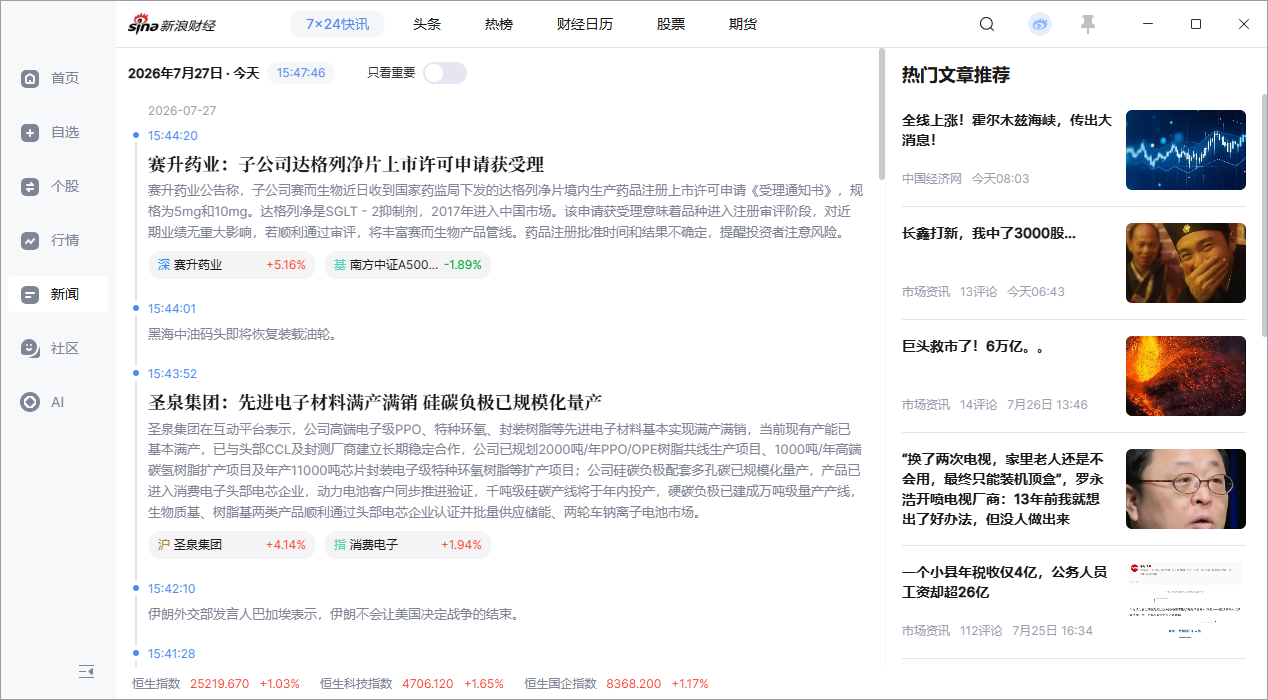Click the 伊朗外交部发言人巴加埃表示 news item
Image resolution: width=1268 pixels, height=700 pixels.
point(333,614)
